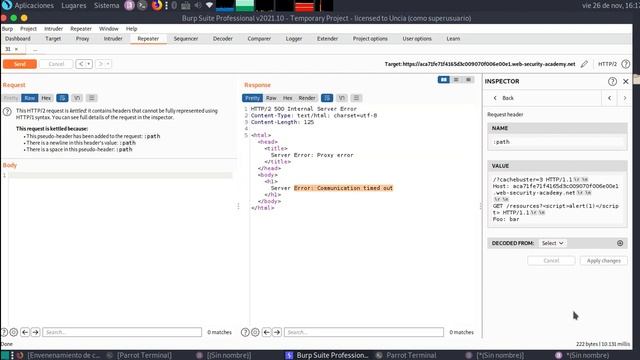Click the Inspector Cancel button

tap(551, 261)
